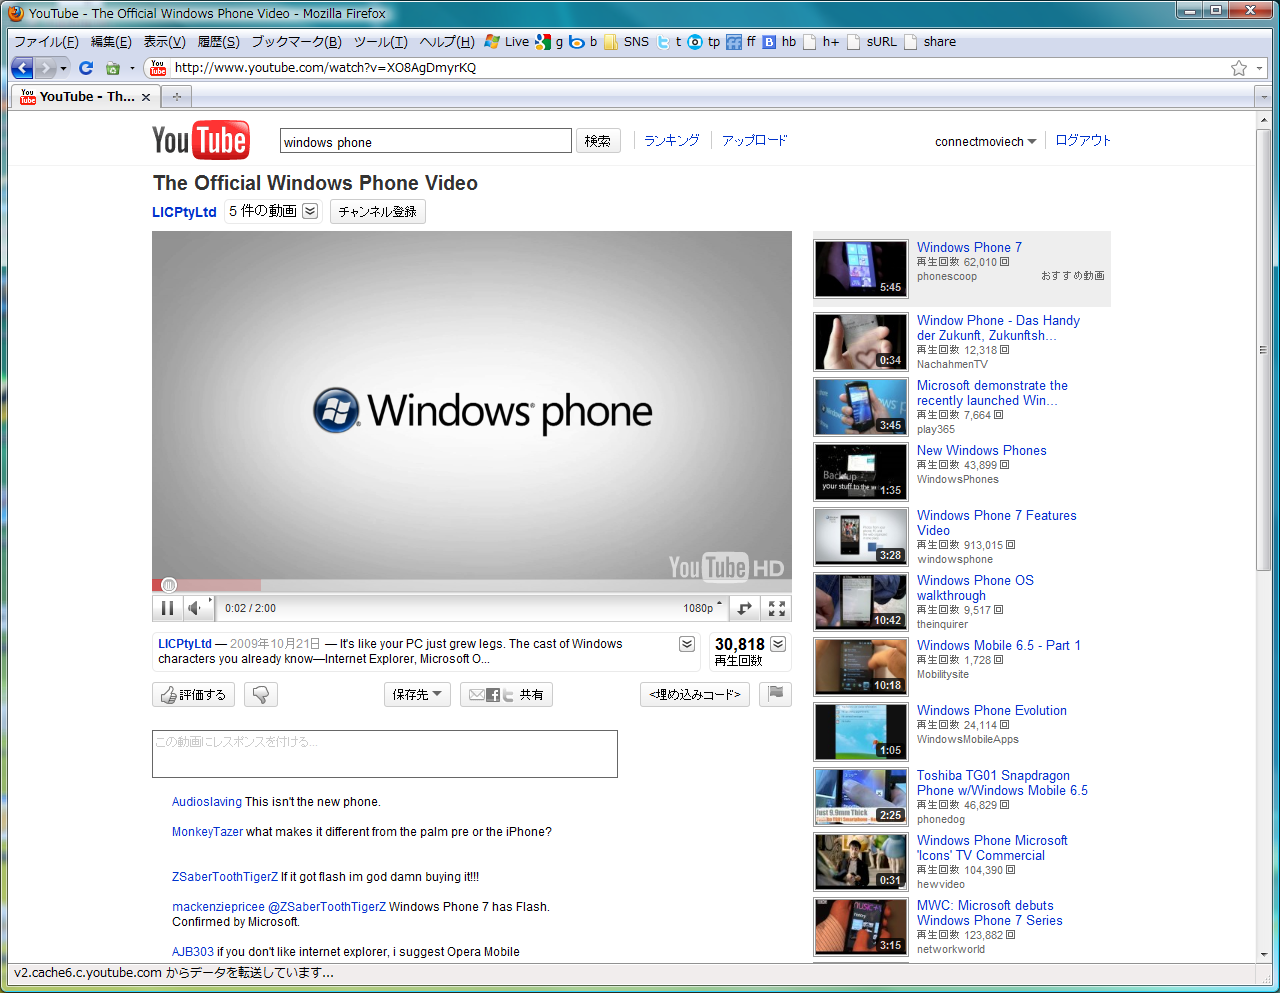Expand the 30,818 views statistics
The height and width of the screenshot is (993, 1280).
point(778,644)
